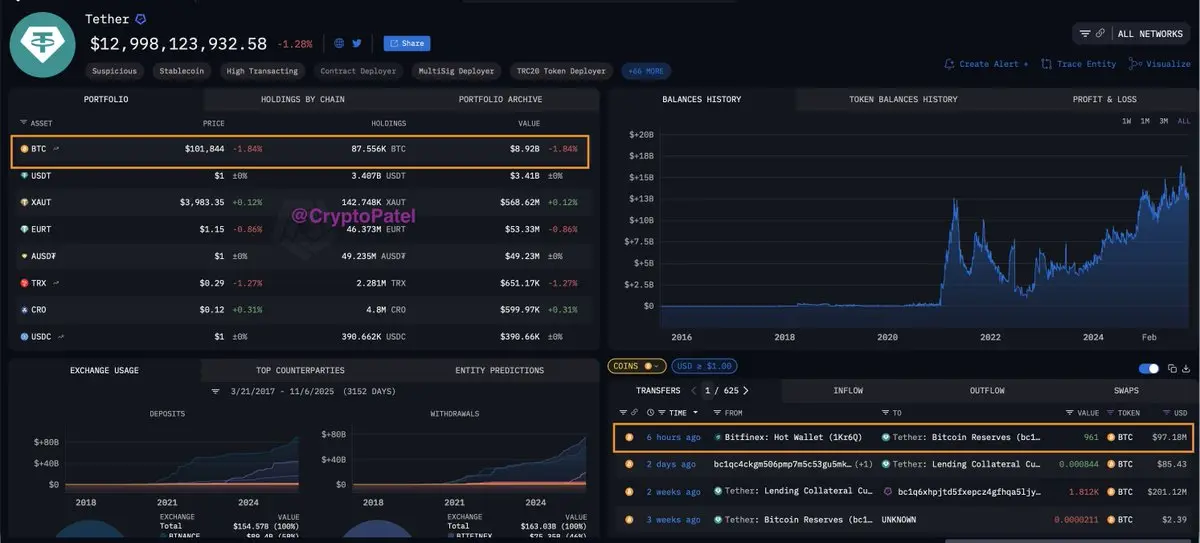Set chart range to 3M
1200x543 pixels.
[x=1164, y=121]
